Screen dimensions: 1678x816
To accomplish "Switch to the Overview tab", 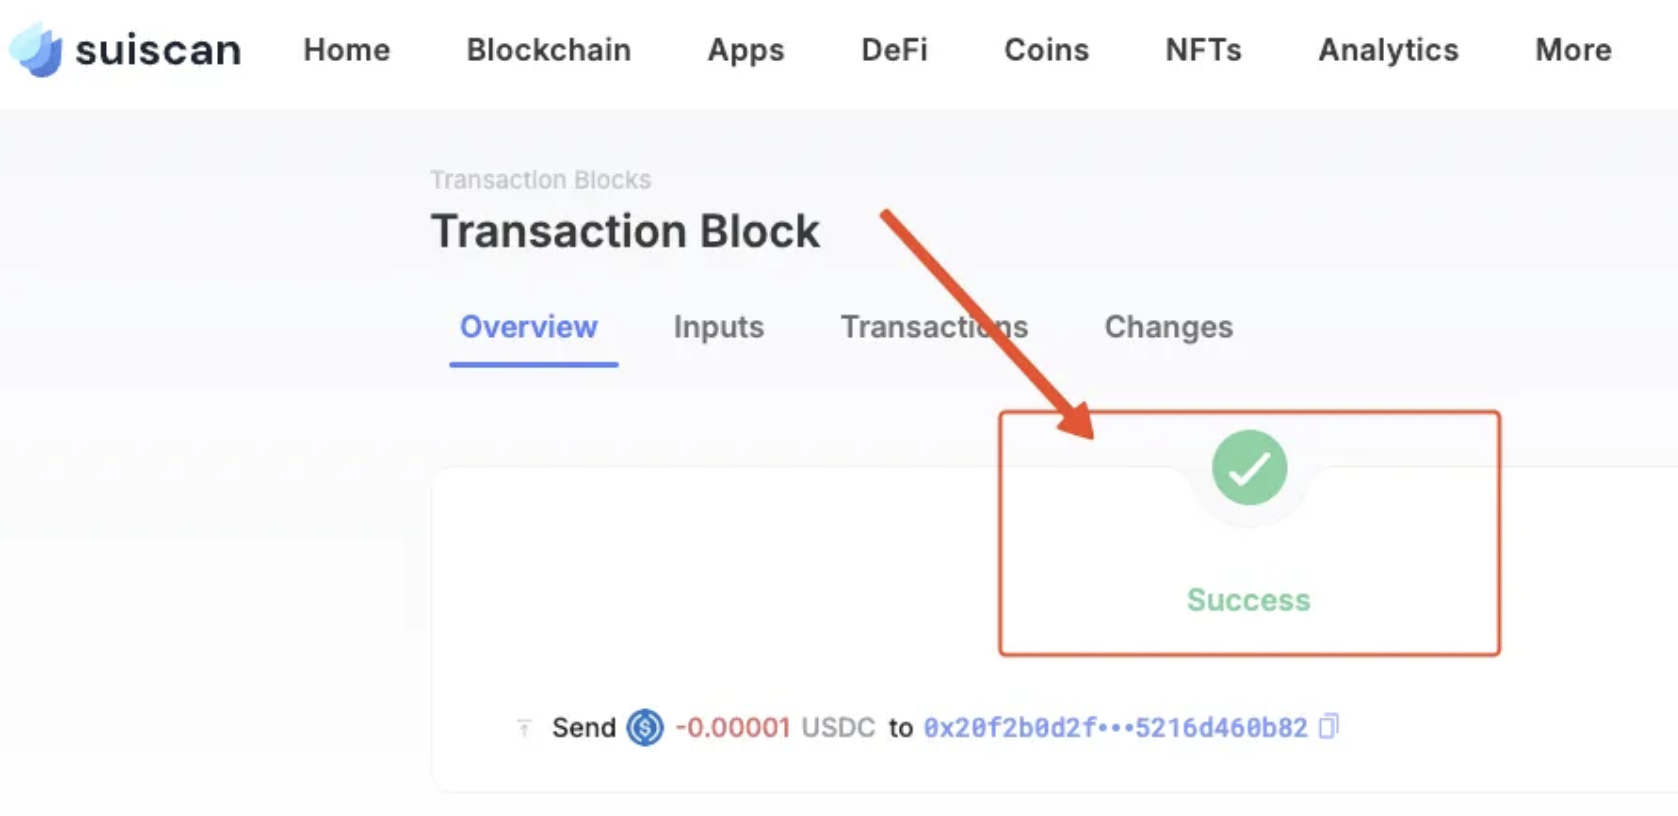I will click(529, 327).
